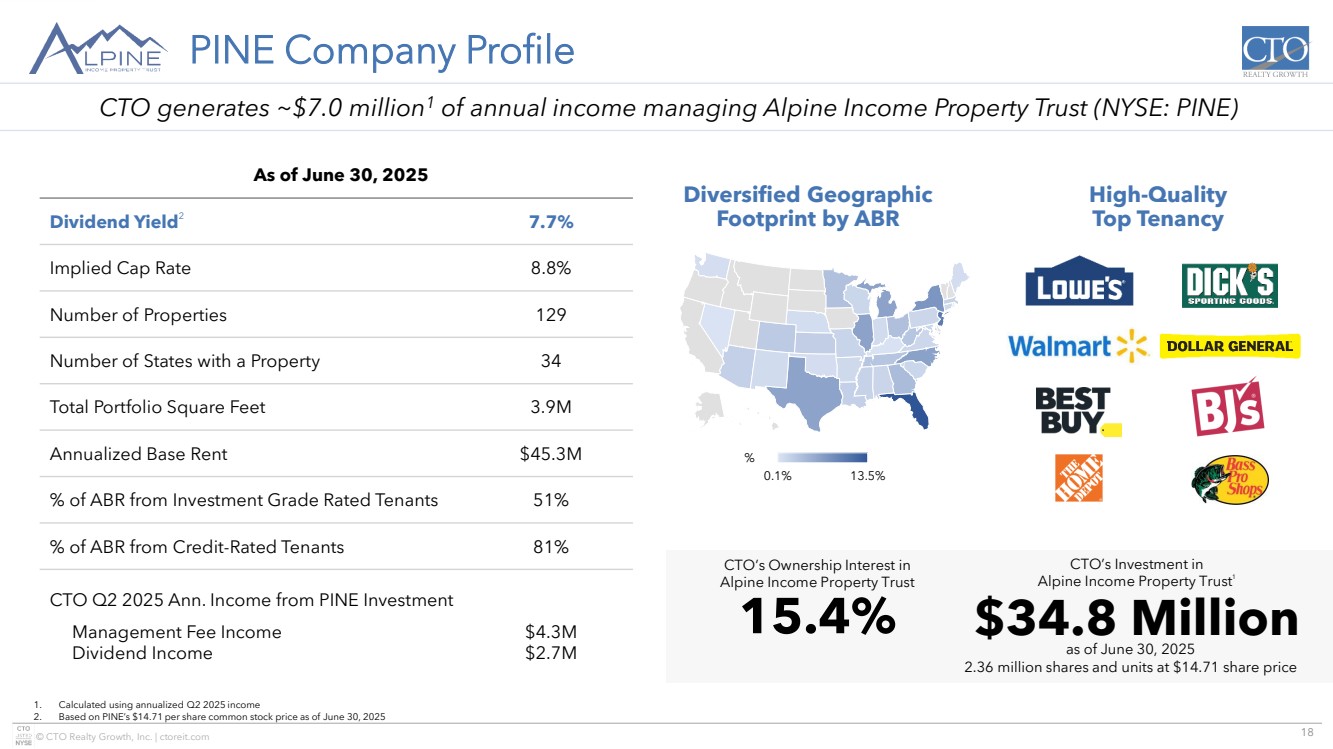
Task: Click the CTO Realty Growth logo
Action: [x=1274, y=52]
